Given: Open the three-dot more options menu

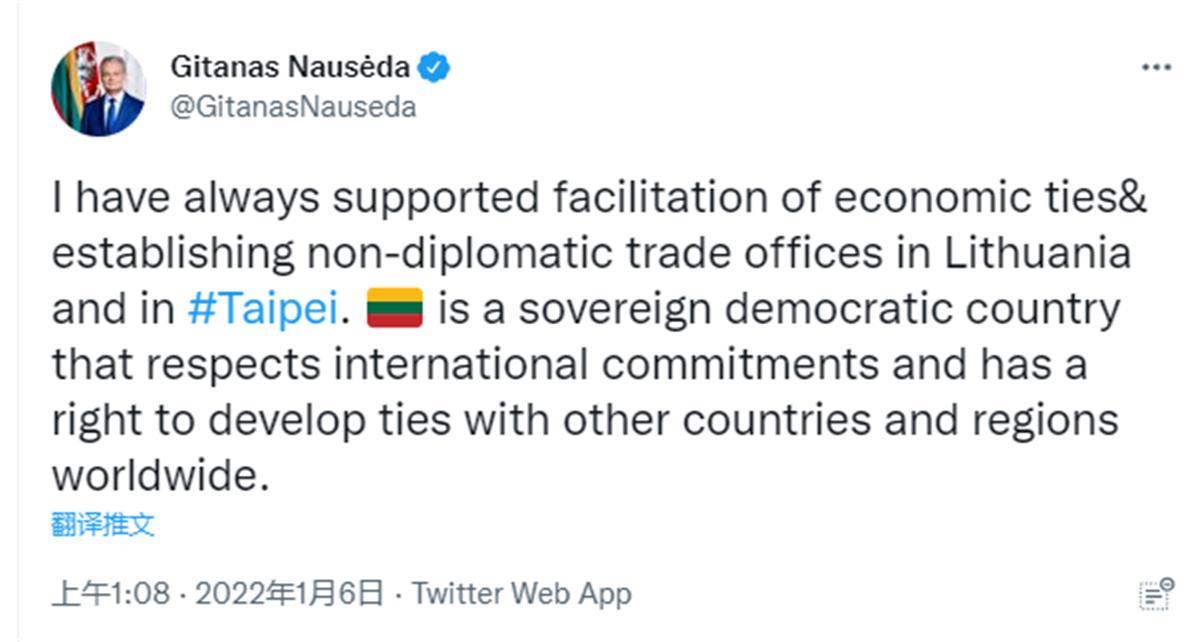Looking at the screenshot, I should tap(1155, 68).
